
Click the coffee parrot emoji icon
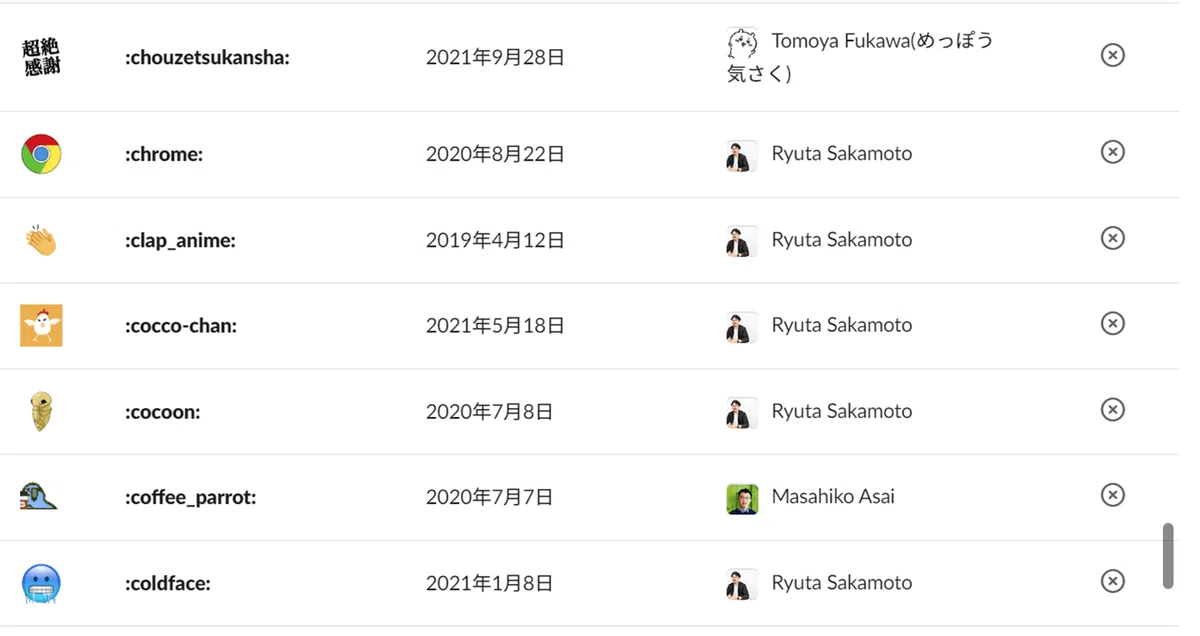tap(39, 497)
